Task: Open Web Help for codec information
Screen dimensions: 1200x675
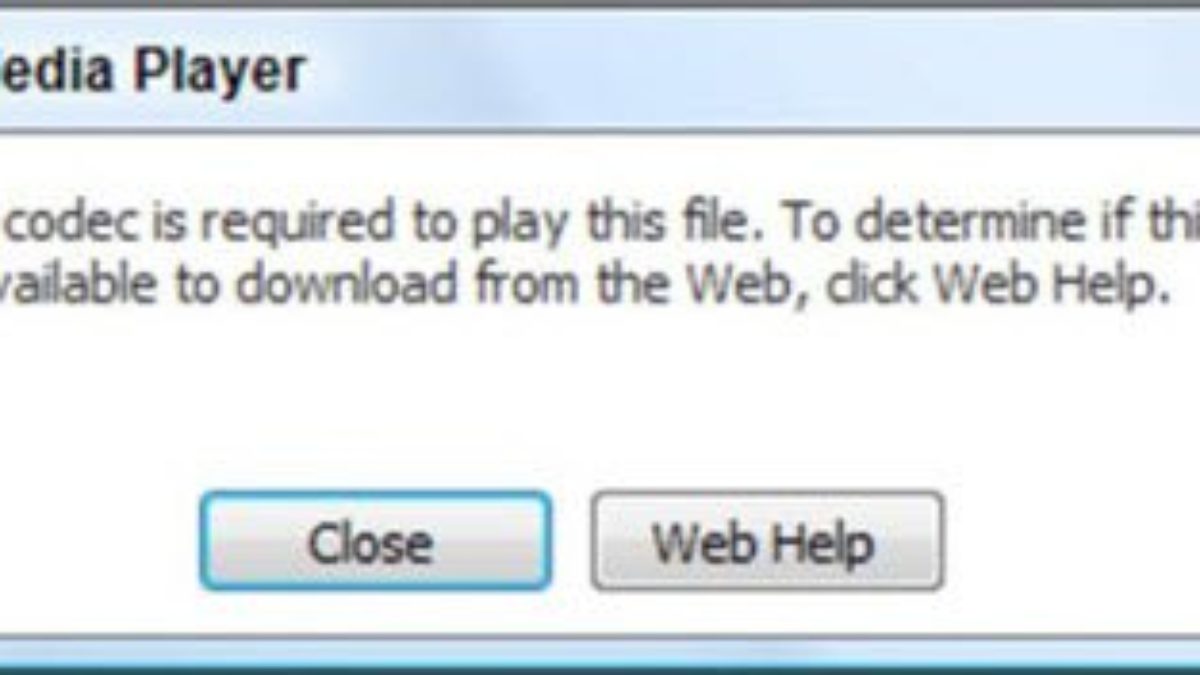Action: point(767,541)
